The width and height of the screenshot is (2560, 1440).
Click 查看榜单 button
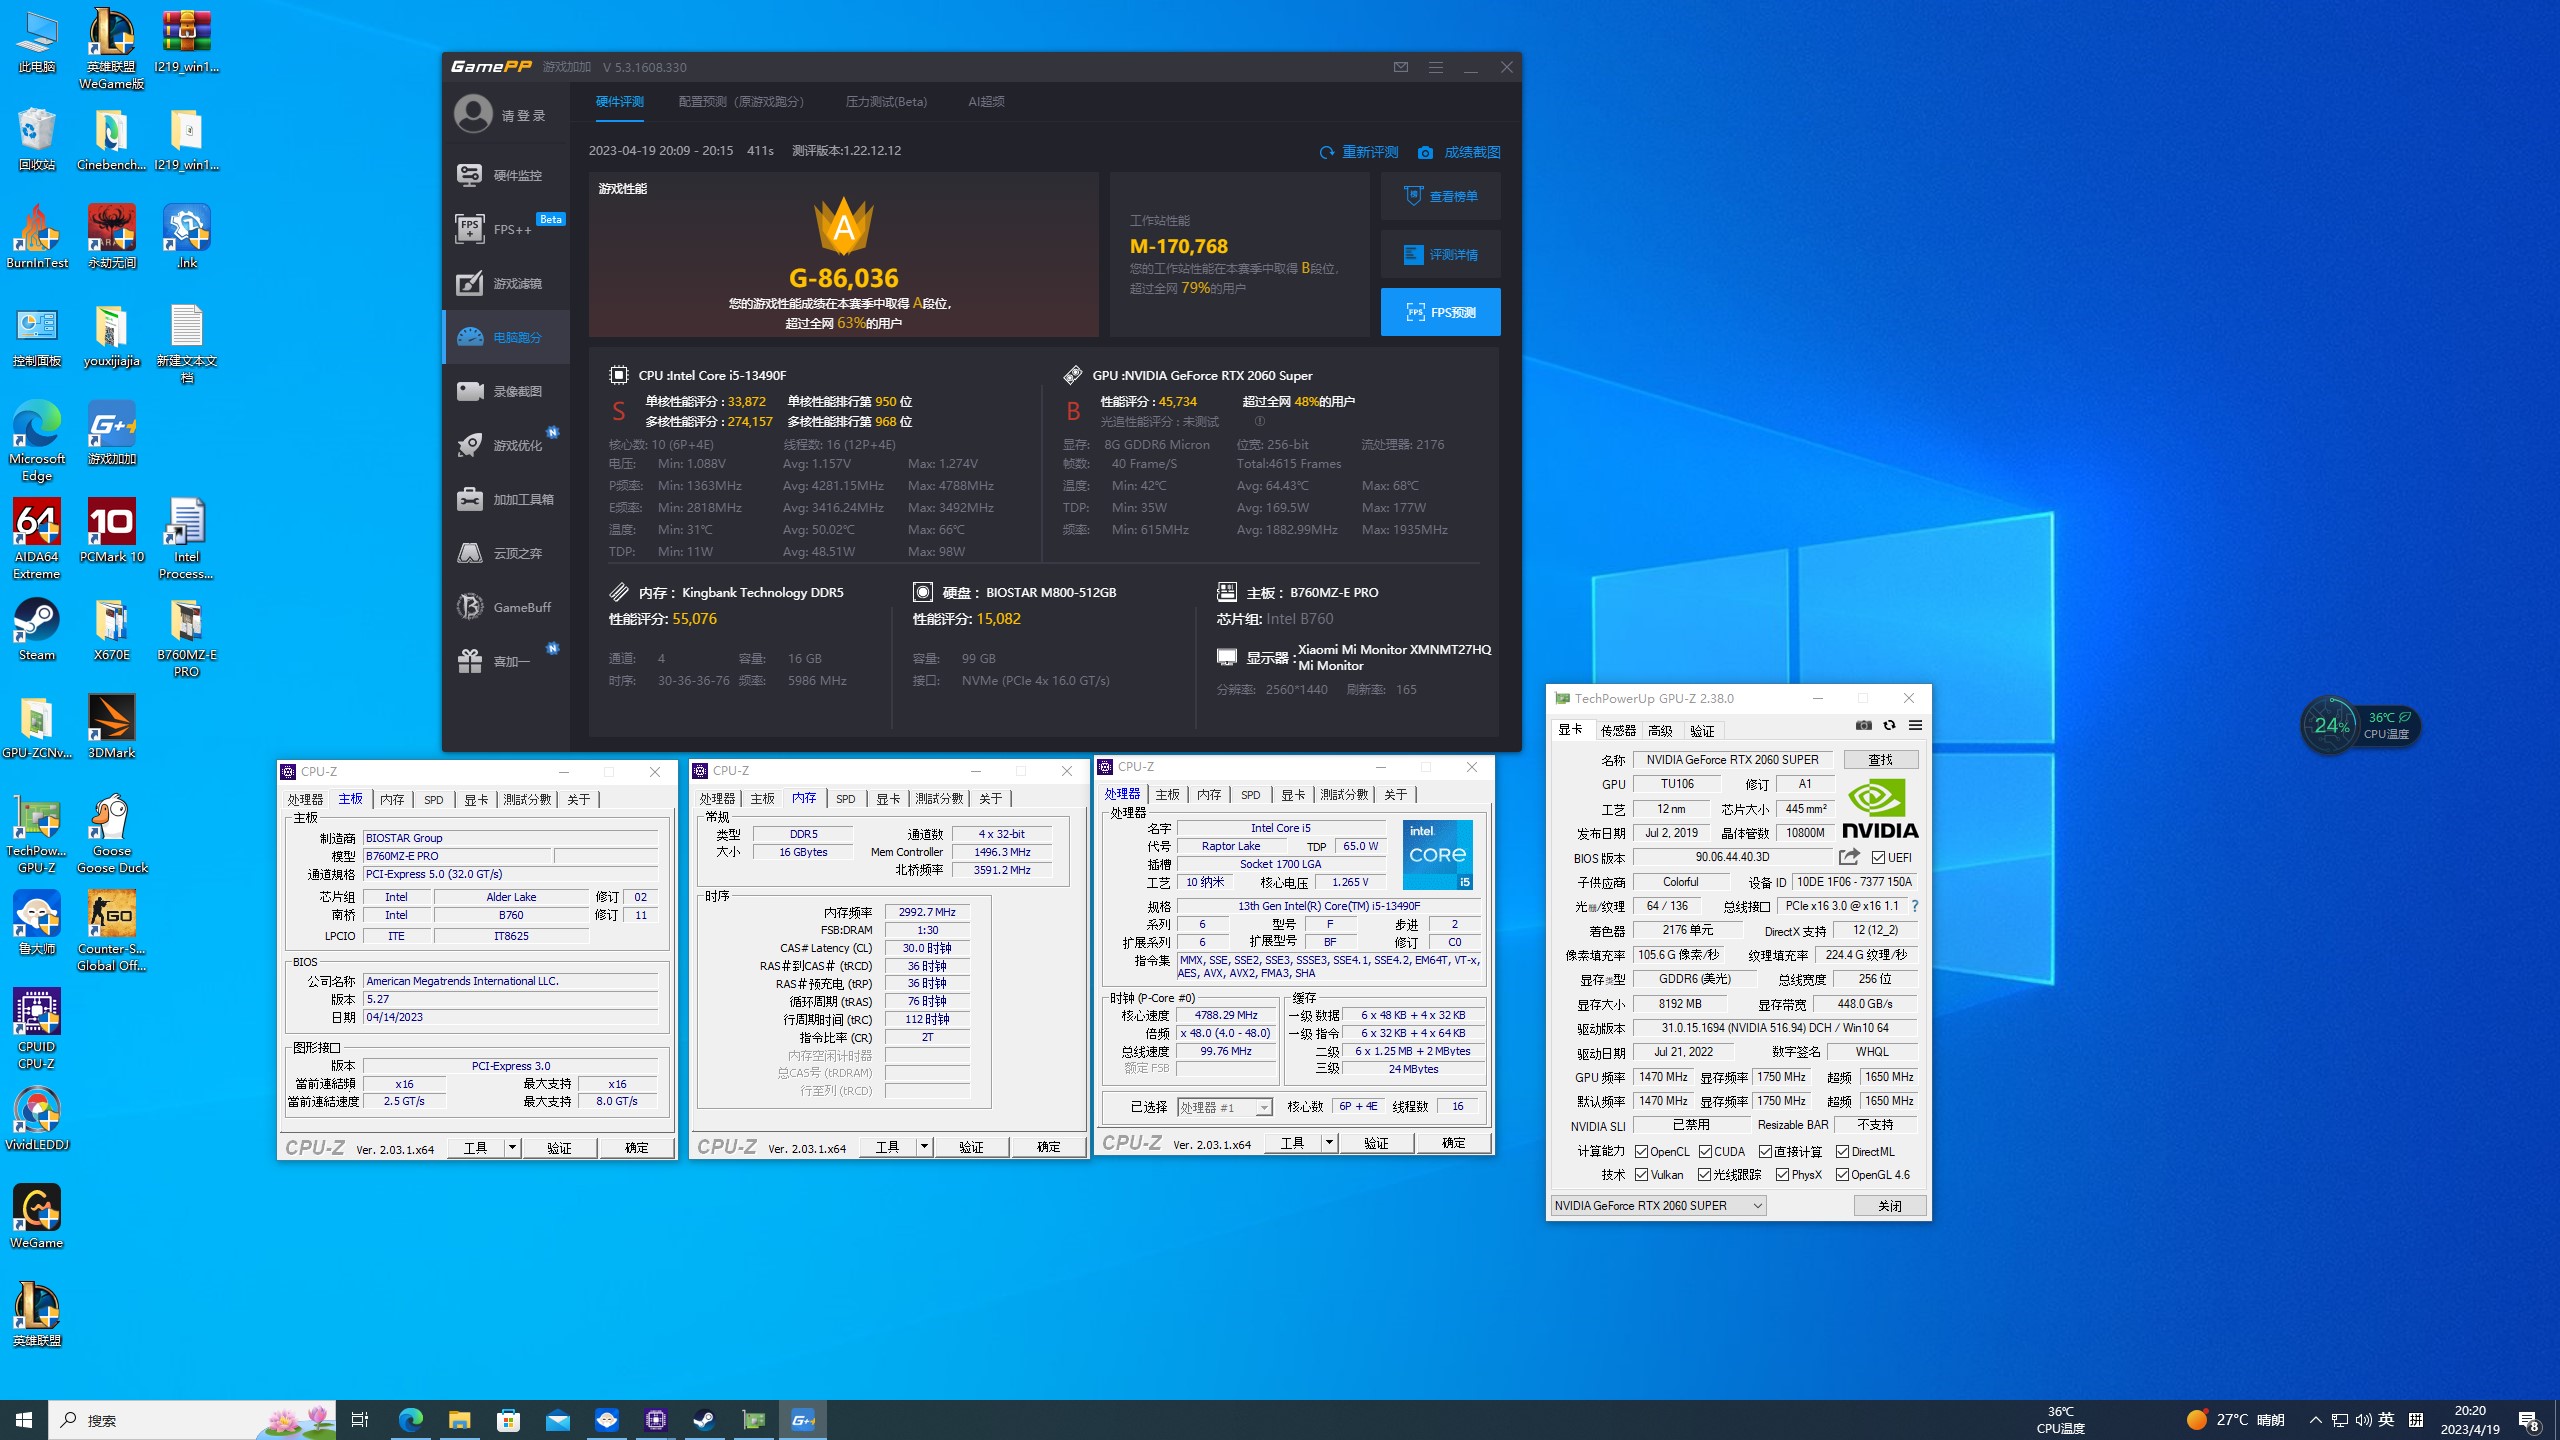coord(1440,196)
